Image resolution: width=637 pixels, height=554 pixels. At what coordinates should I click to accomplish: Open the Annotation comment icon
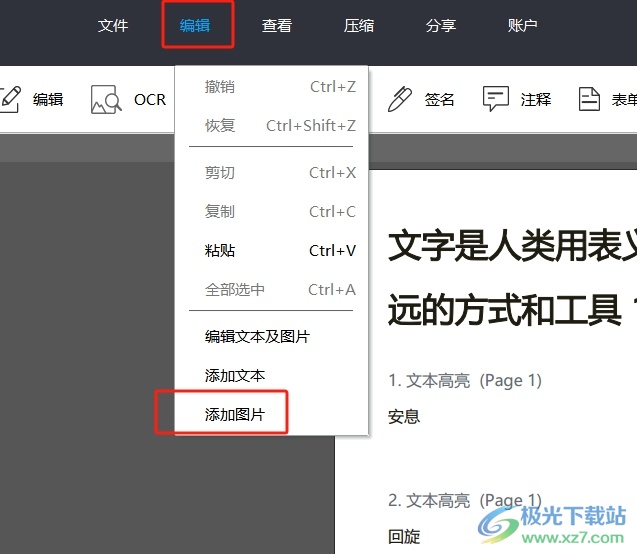tap(496, 99)
